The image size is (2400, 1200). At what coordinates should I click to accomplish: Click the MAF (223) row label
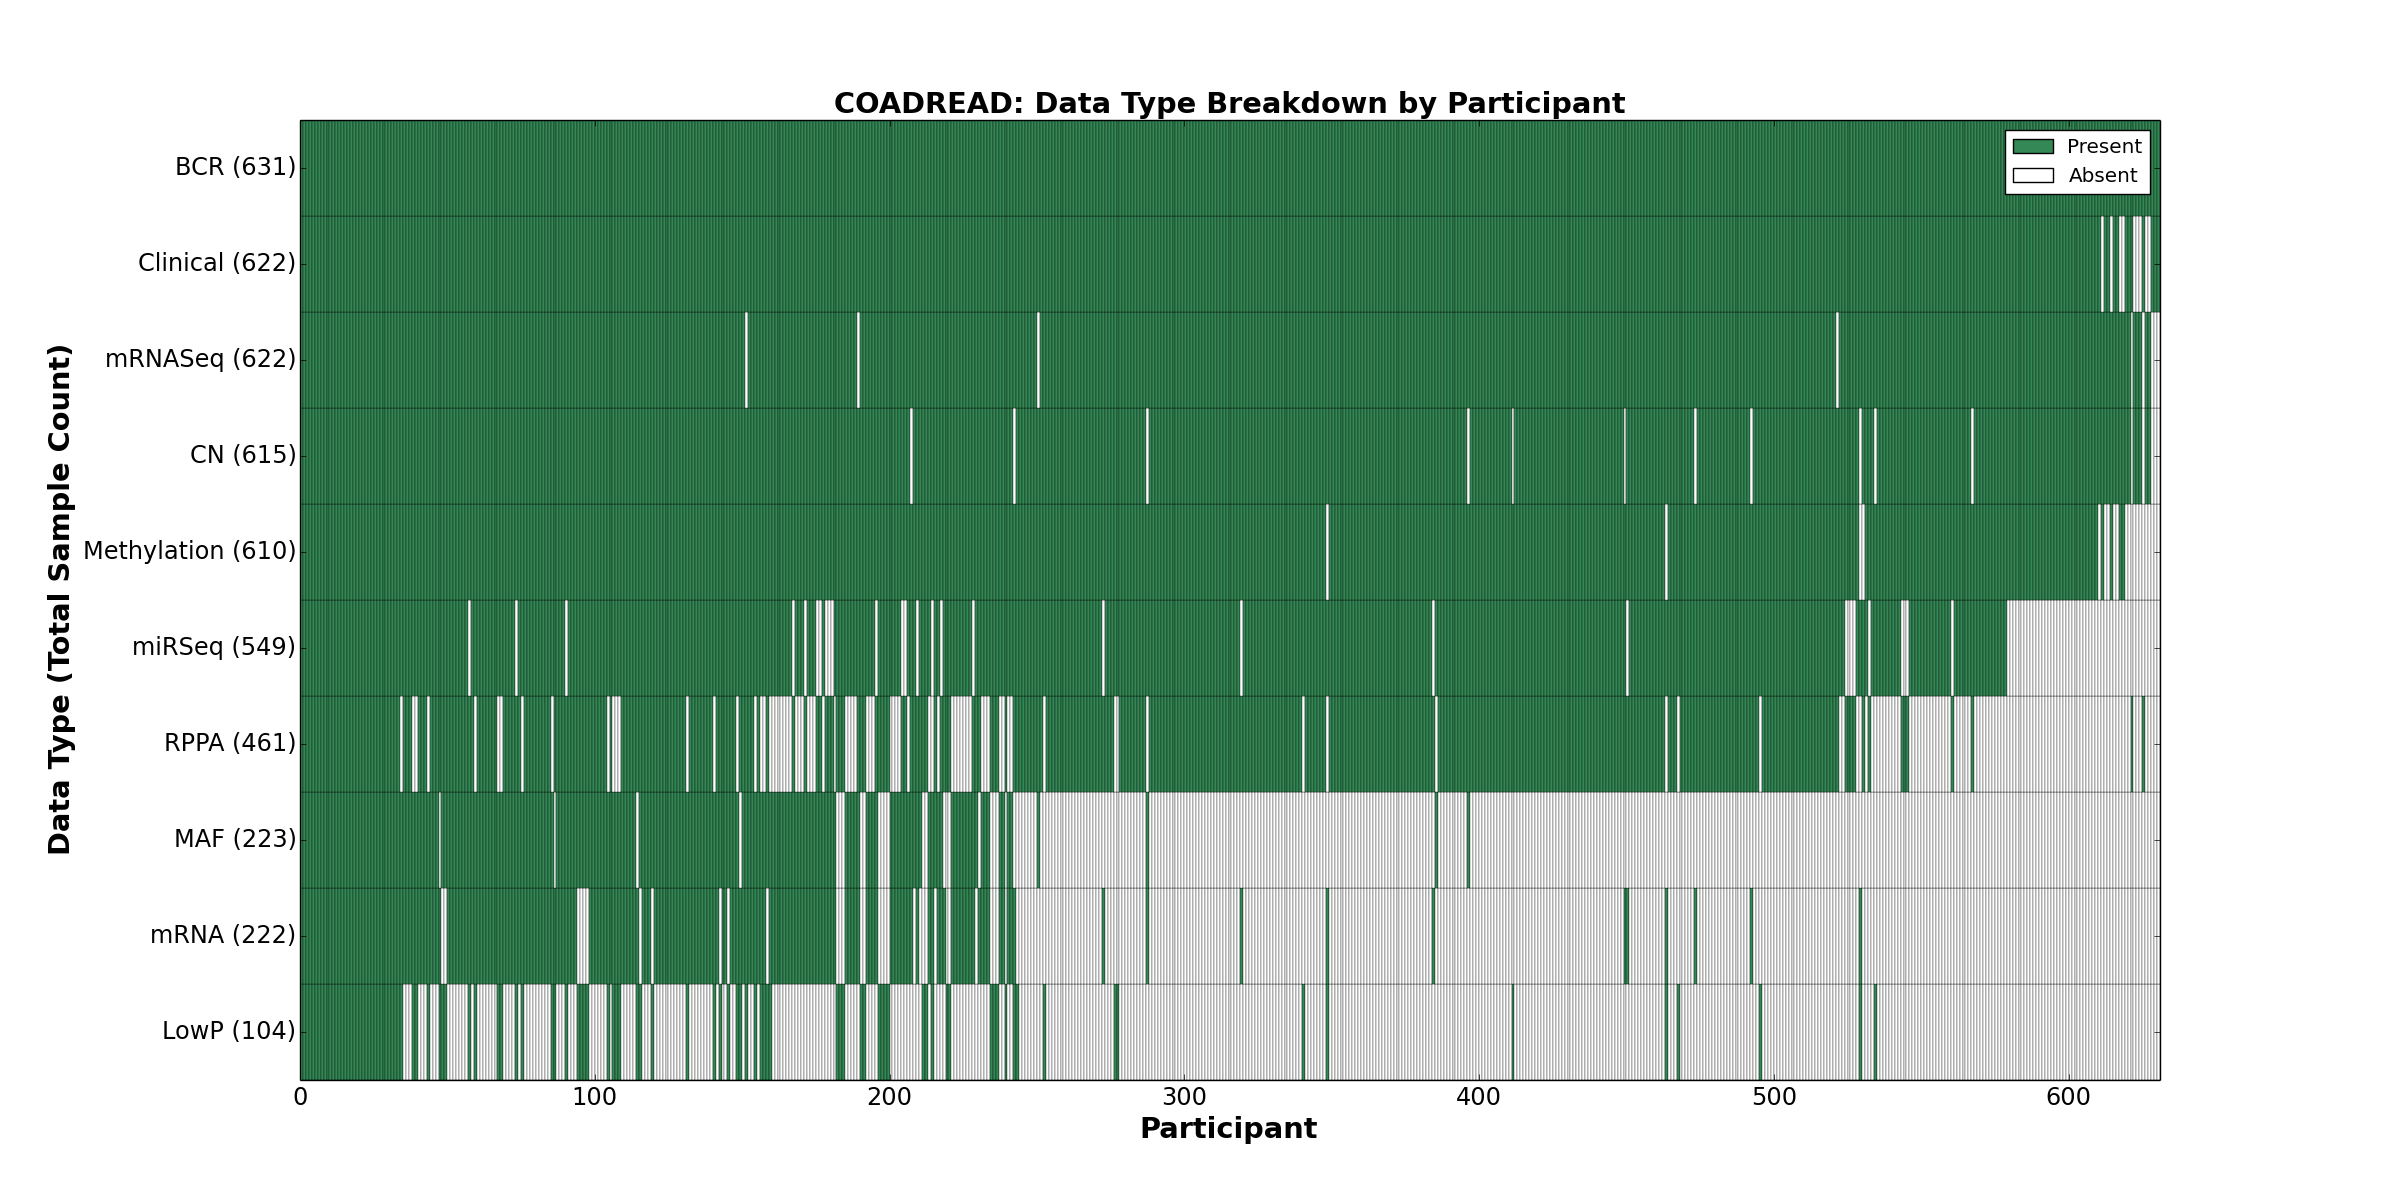pyautogui.click(x=235, y=839)
